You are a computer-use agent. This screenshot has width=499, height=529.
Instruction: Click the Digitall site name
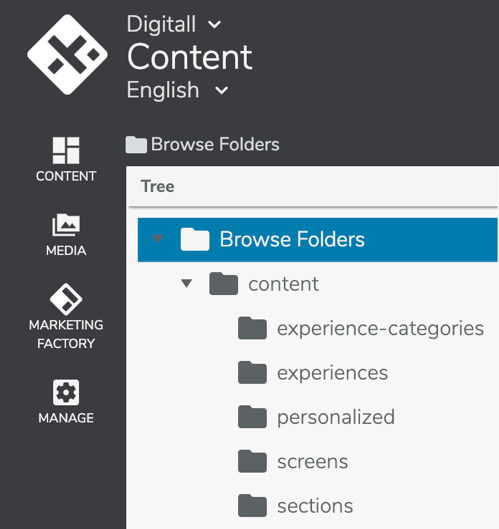(x=161, y=24)
